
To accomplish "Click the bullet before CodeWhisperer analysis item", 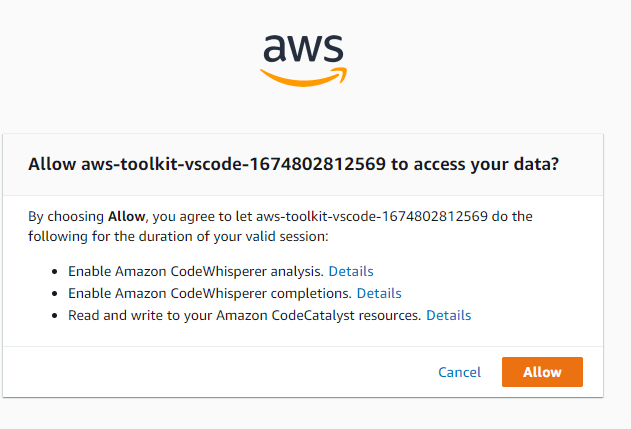I will click(55, 272).
